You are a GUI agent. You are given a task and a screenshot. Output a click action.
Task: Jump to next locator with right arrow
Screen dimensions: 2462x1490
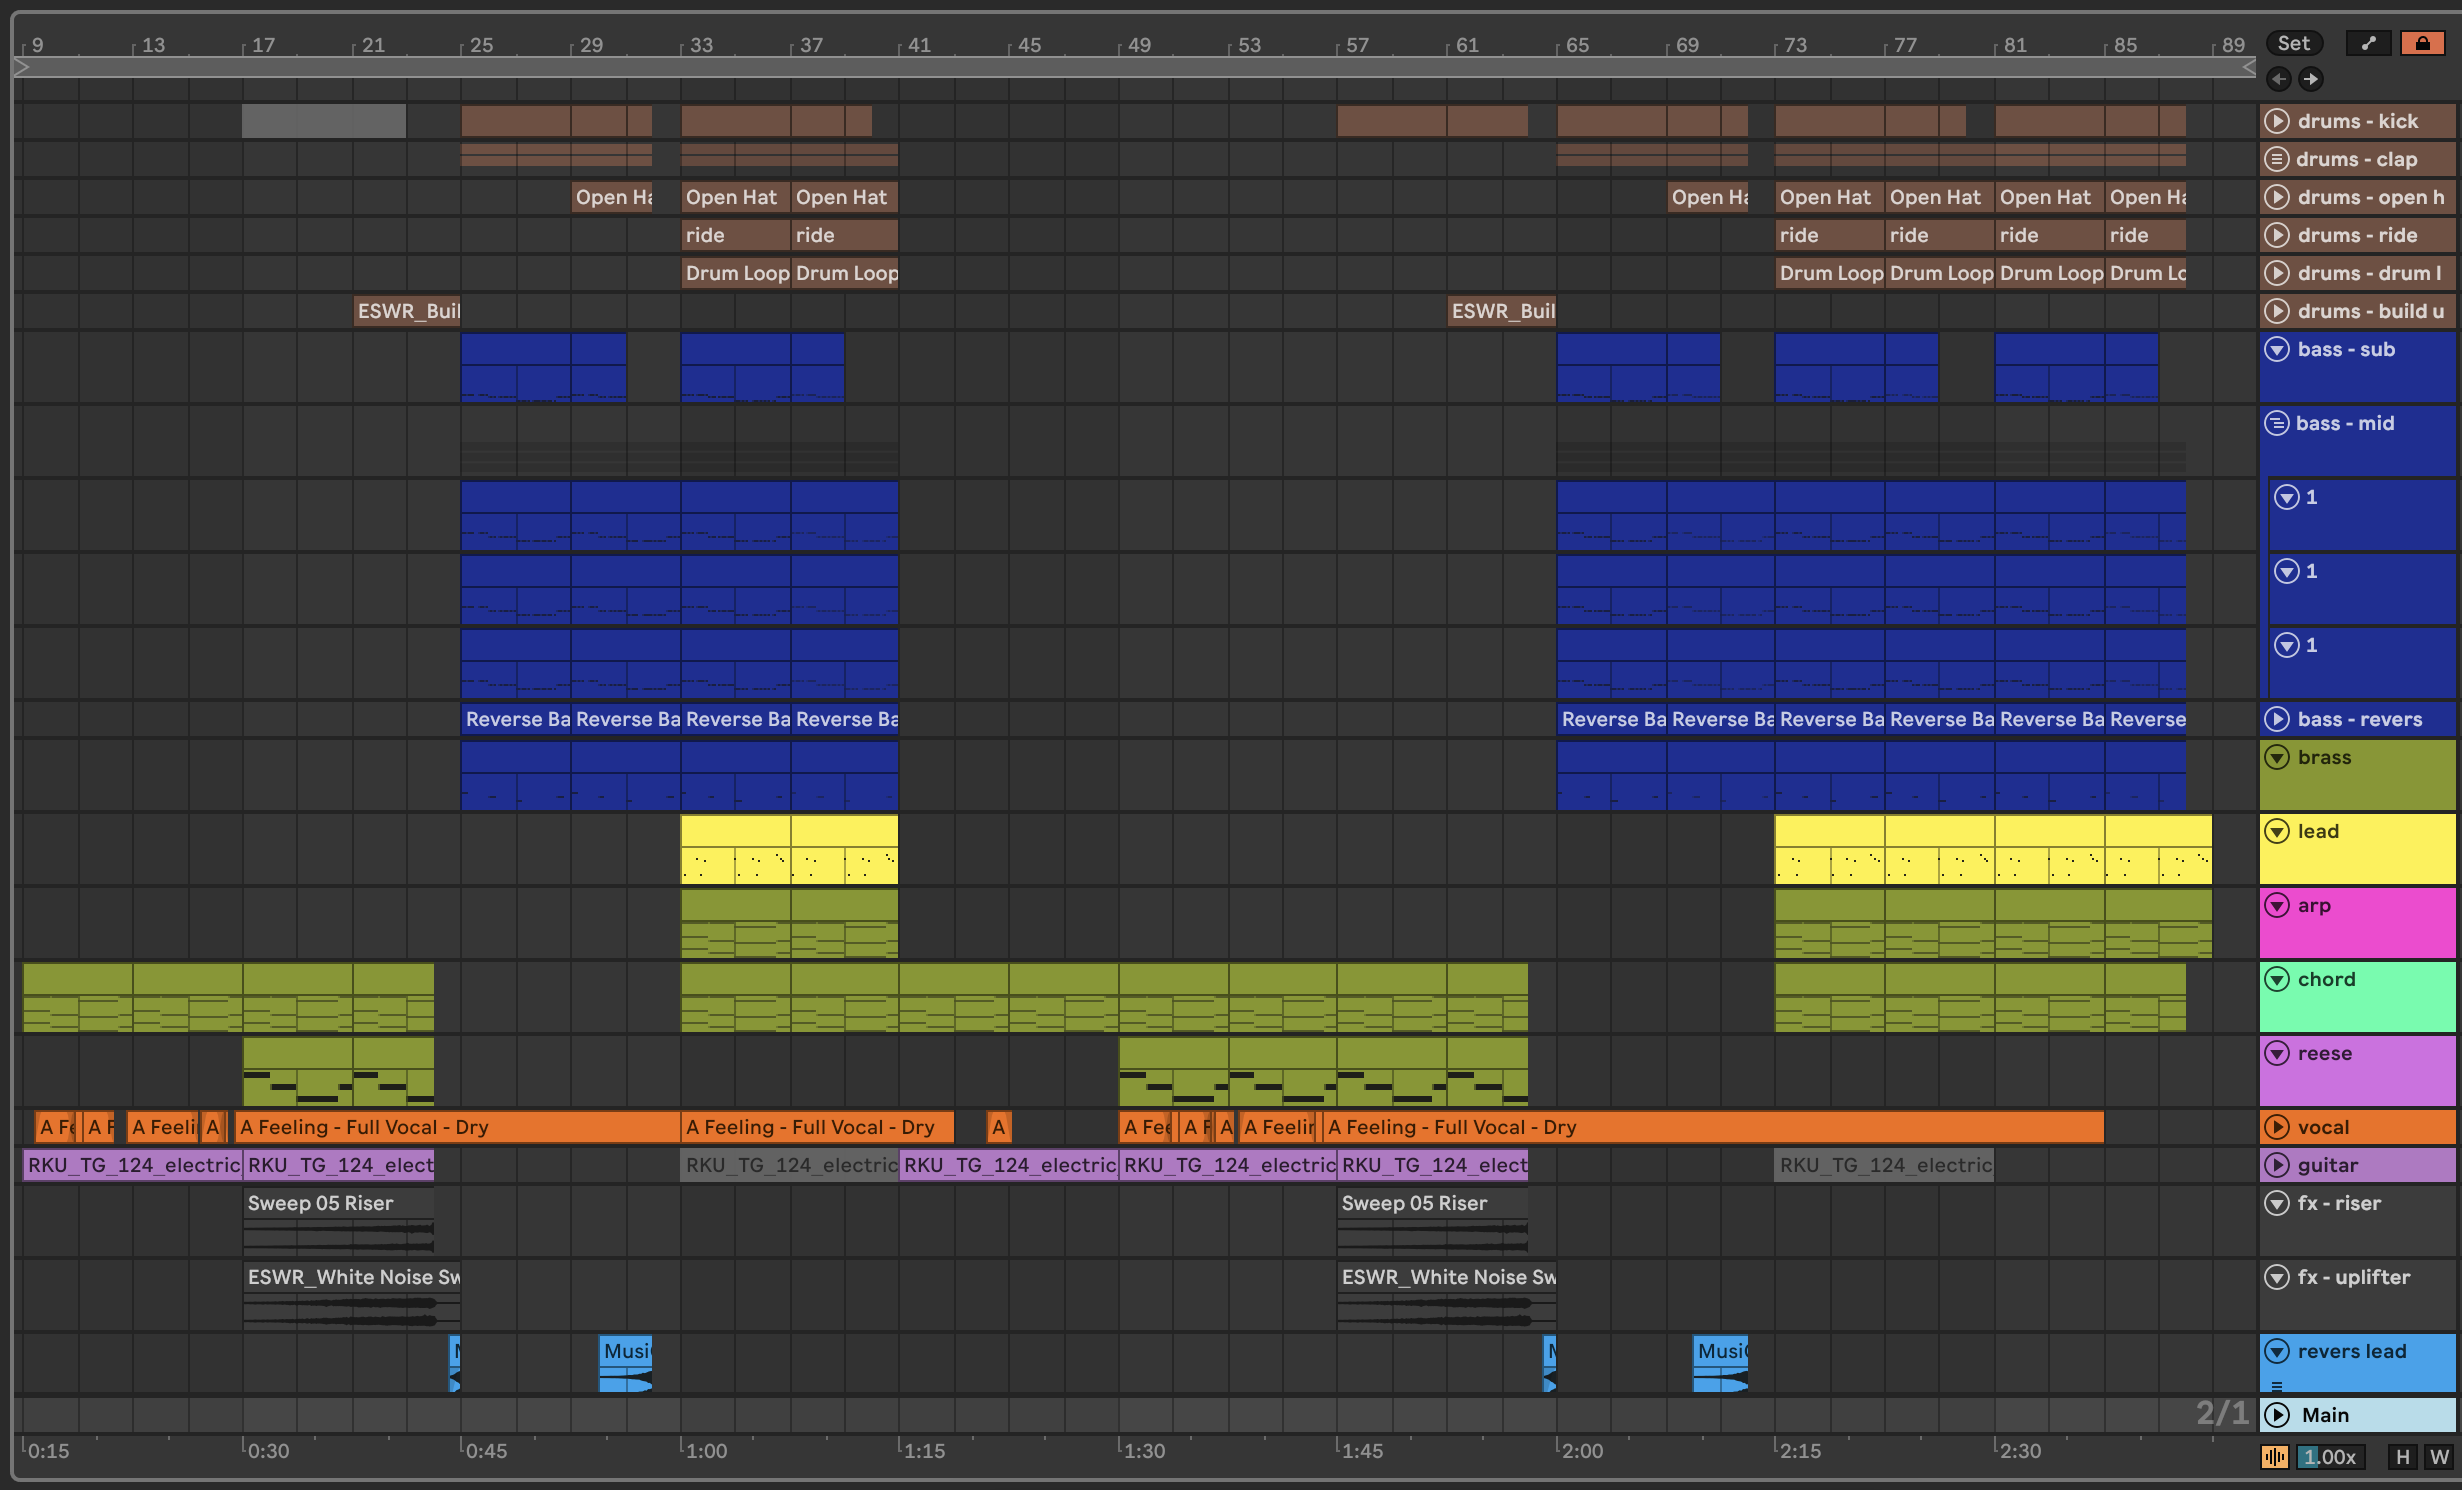[2310, 79]
